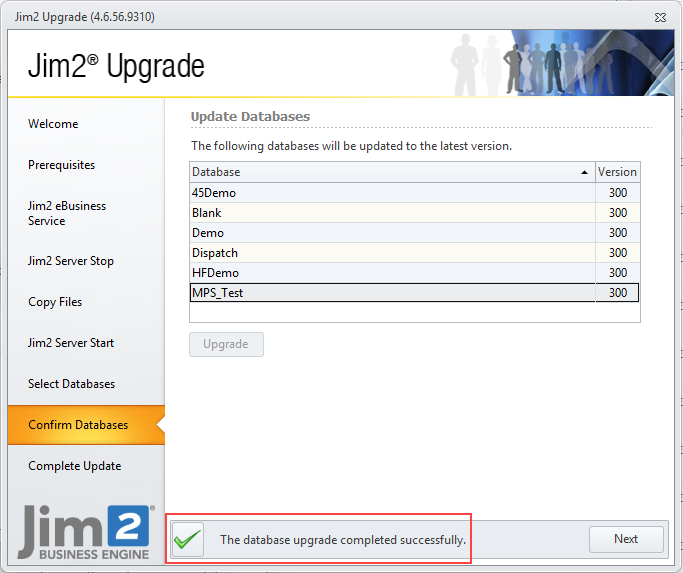Open the Complete Update step
683x573 pixels.
point(74,466)
